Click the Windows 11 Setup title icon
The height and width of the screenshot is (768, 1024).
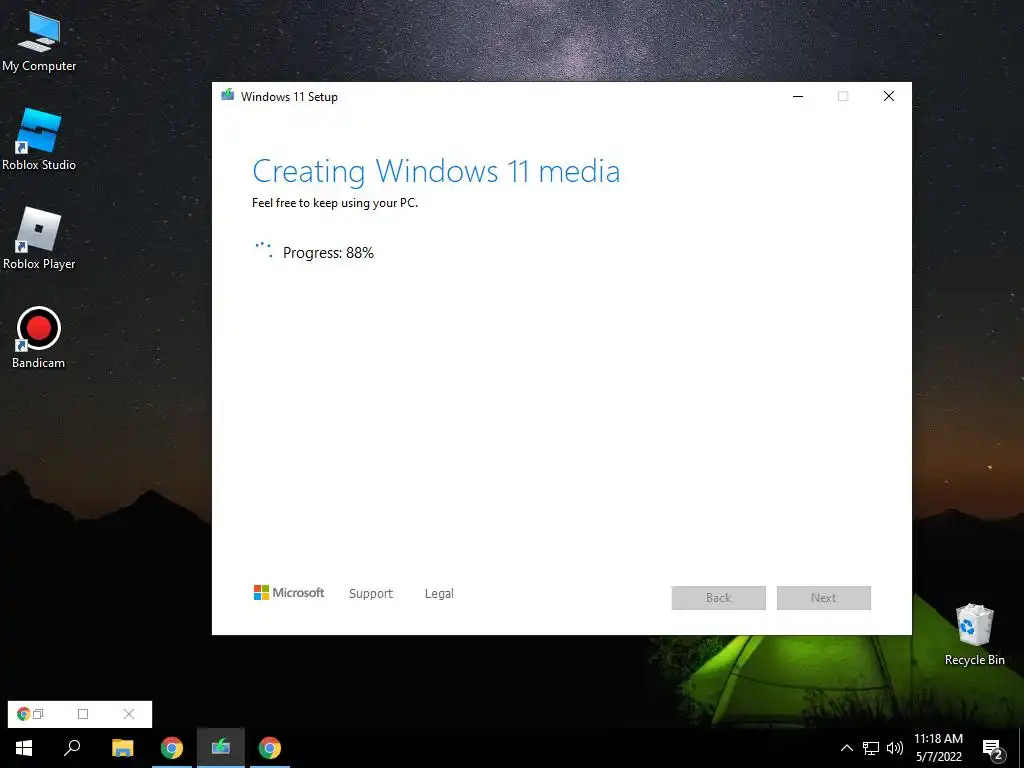point(227,95)
